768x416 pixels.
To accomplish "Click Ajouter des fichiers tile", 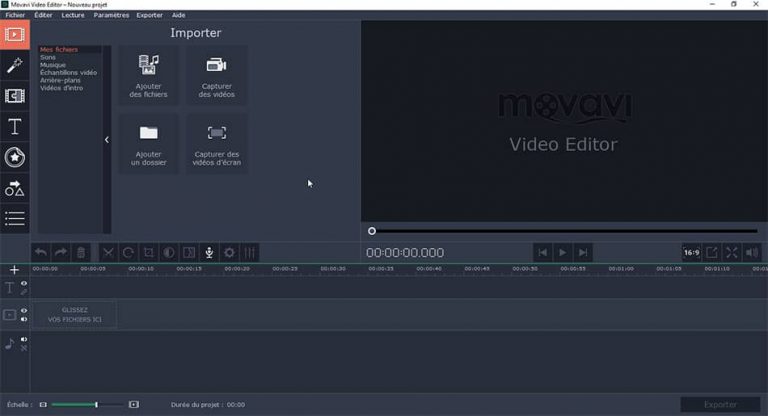I will click(x=148, y=75).
